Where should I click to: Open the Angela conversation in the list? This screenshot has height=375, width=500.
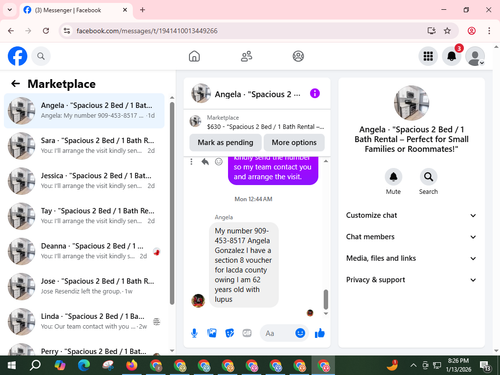(84, 111)
